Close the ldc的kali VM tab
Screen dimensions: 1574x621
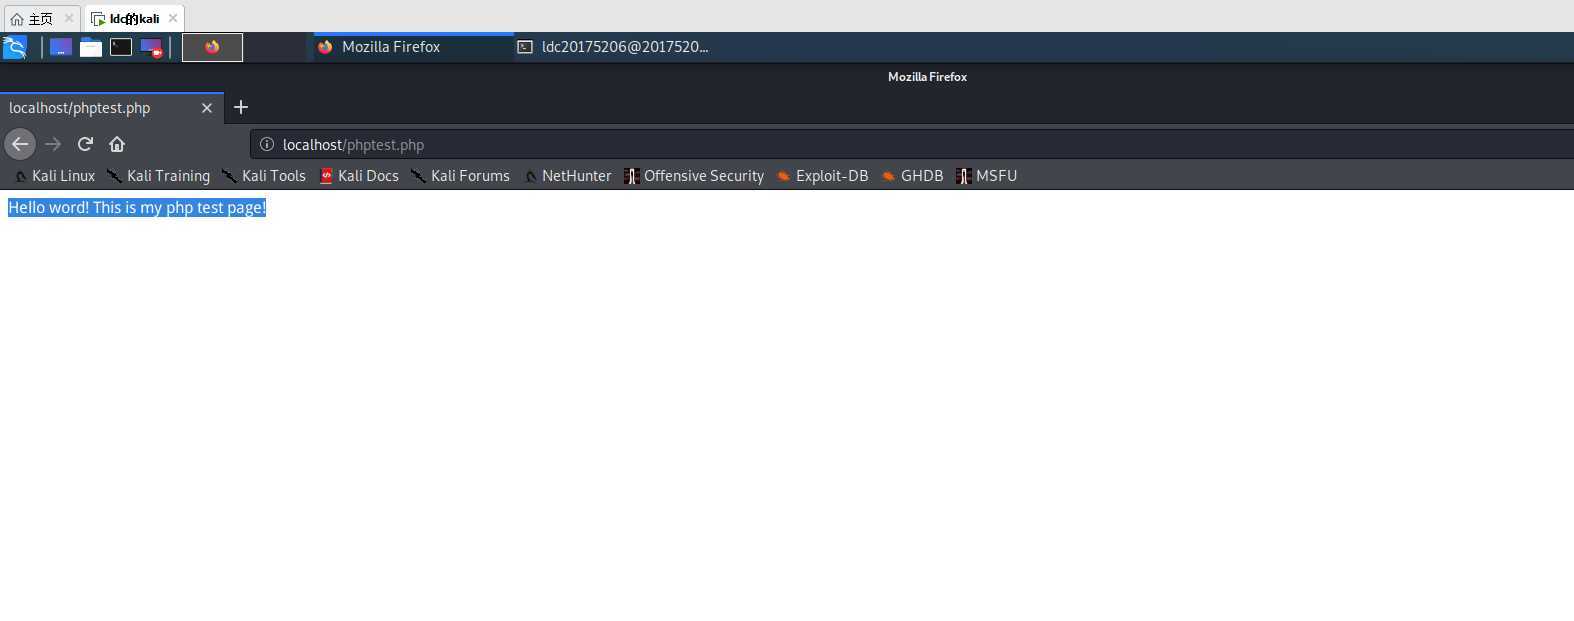pyautogui.click(x=173, y=18)
